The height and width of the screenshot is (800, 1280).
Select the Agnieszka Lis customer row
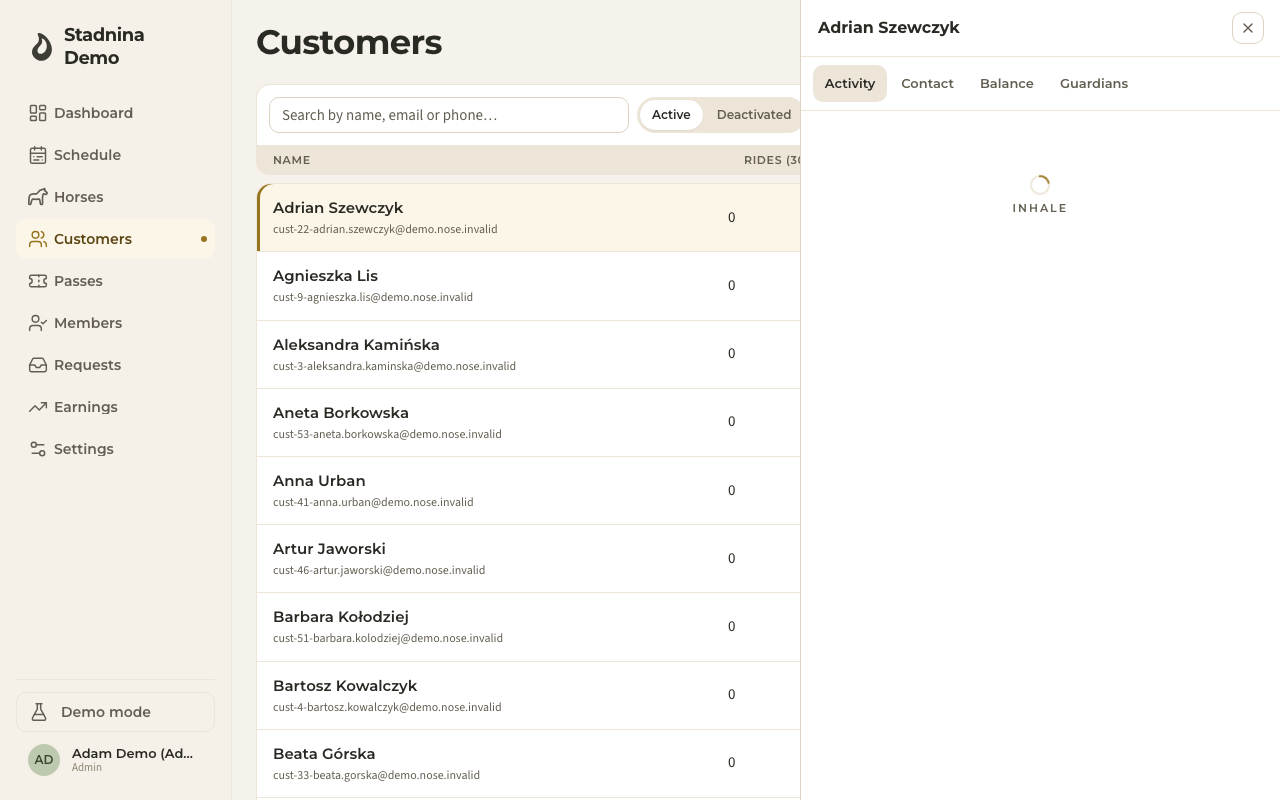pos(528,286)
